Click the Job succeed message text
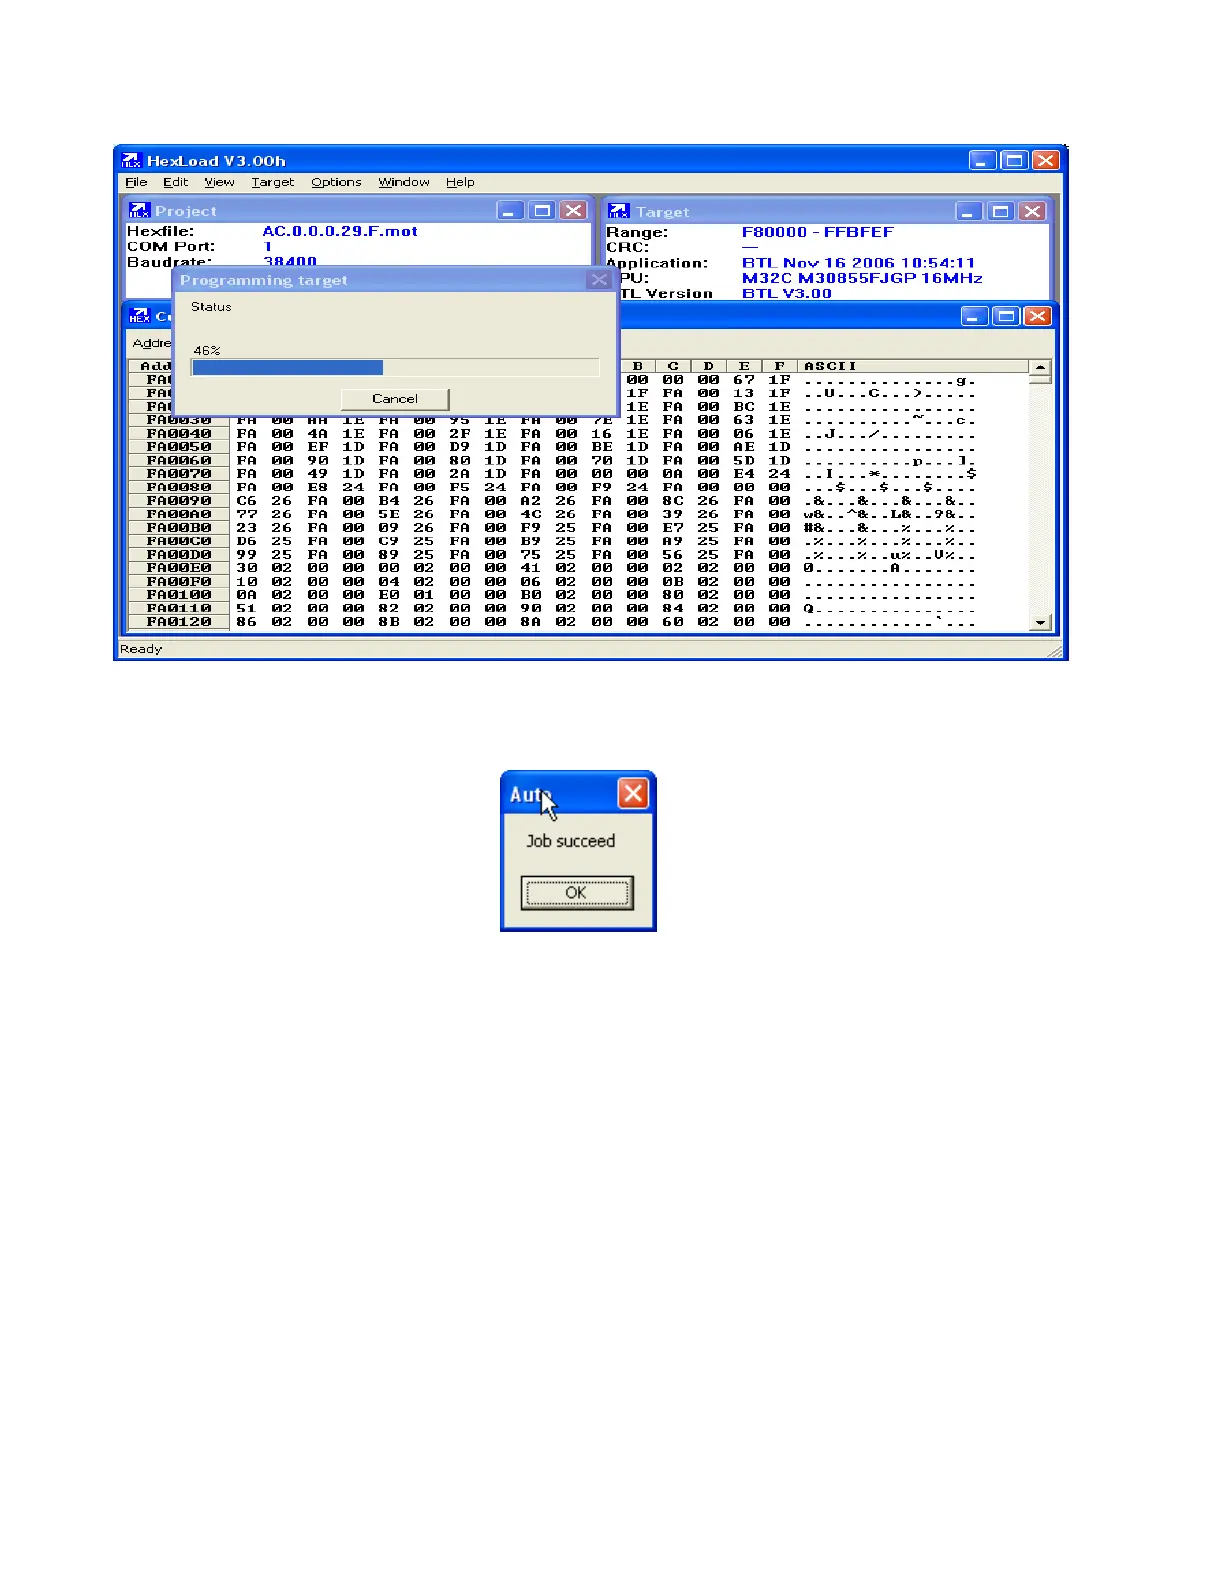This screenshot has height=1584, width=1224. click(x=571, y=841)
